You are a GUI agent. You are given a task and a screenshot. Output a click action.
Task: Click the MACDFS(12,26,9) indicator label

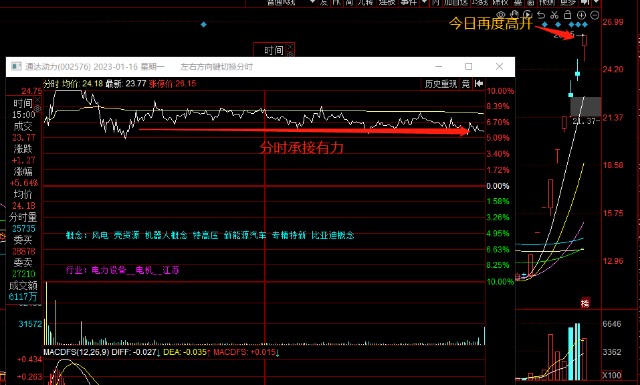(x=76, y=352)
